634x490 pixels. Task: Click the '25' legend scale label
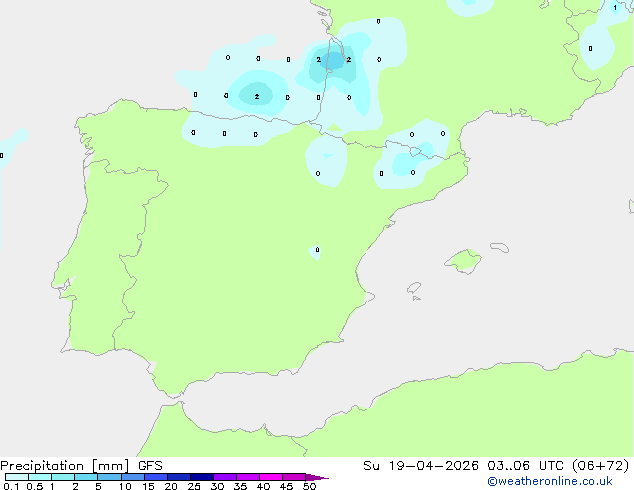pyautogui.click(x=194, y=486)
